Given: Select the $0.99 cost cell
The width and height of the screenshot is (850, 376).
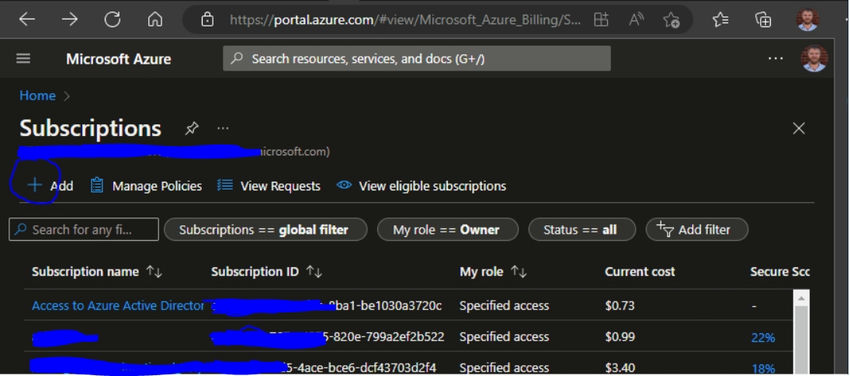Looking at the screenshot, I should (x=620, y=337).
